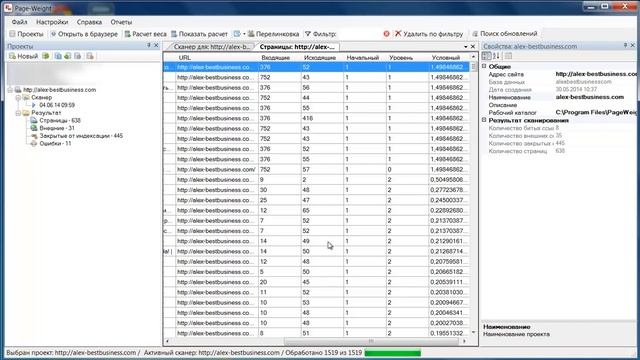Click the red clear-filter circle icon
The width and height of the screenshot is (640, 360).
[x=386, y=34]
